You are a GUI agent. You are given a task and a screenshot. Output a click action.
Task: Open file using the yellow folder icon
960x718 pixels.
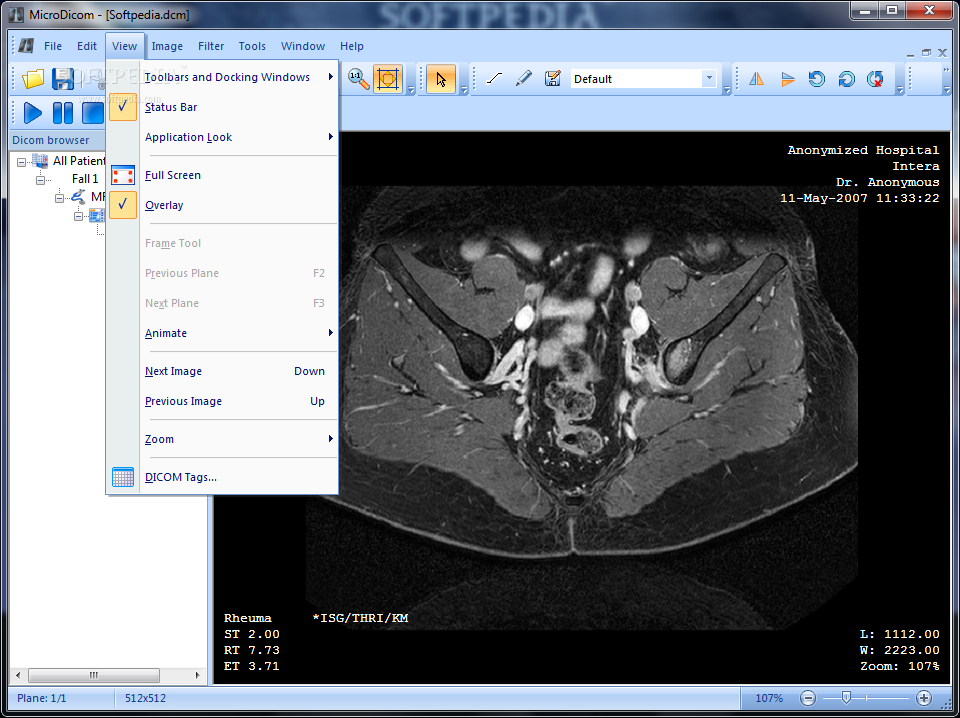coord(33,79)
